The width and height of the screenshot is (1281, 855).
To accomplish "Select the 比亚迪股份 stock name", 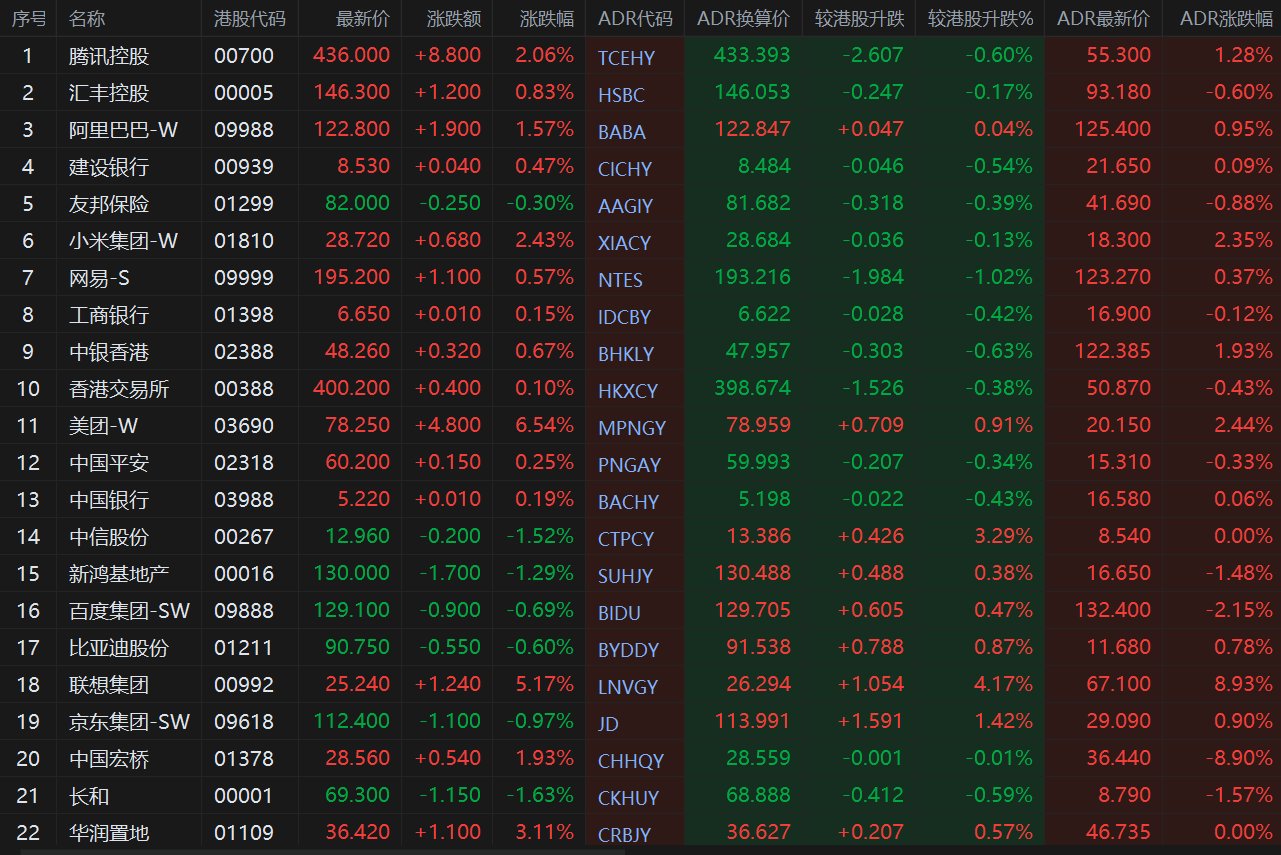I will (120, 648).
